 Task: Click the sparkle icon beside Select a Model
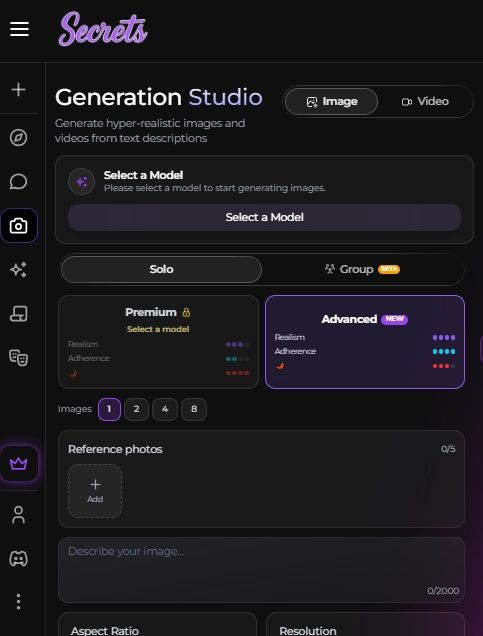coord(82,181)
